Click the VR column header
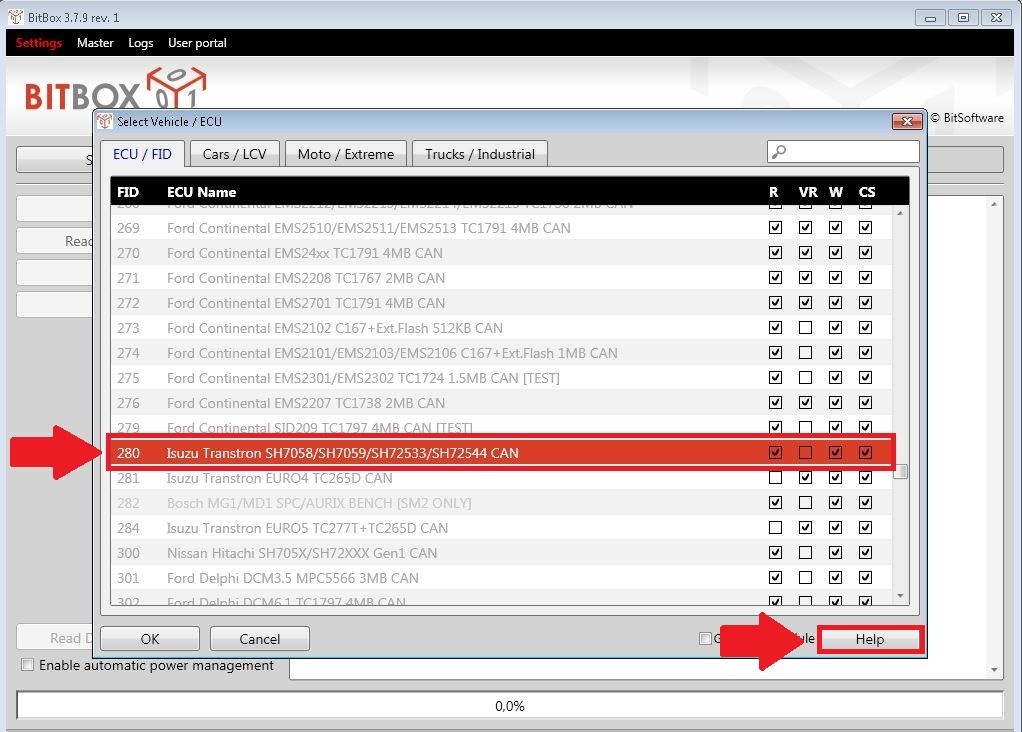Screen dimensions: 1022x732 808,192
